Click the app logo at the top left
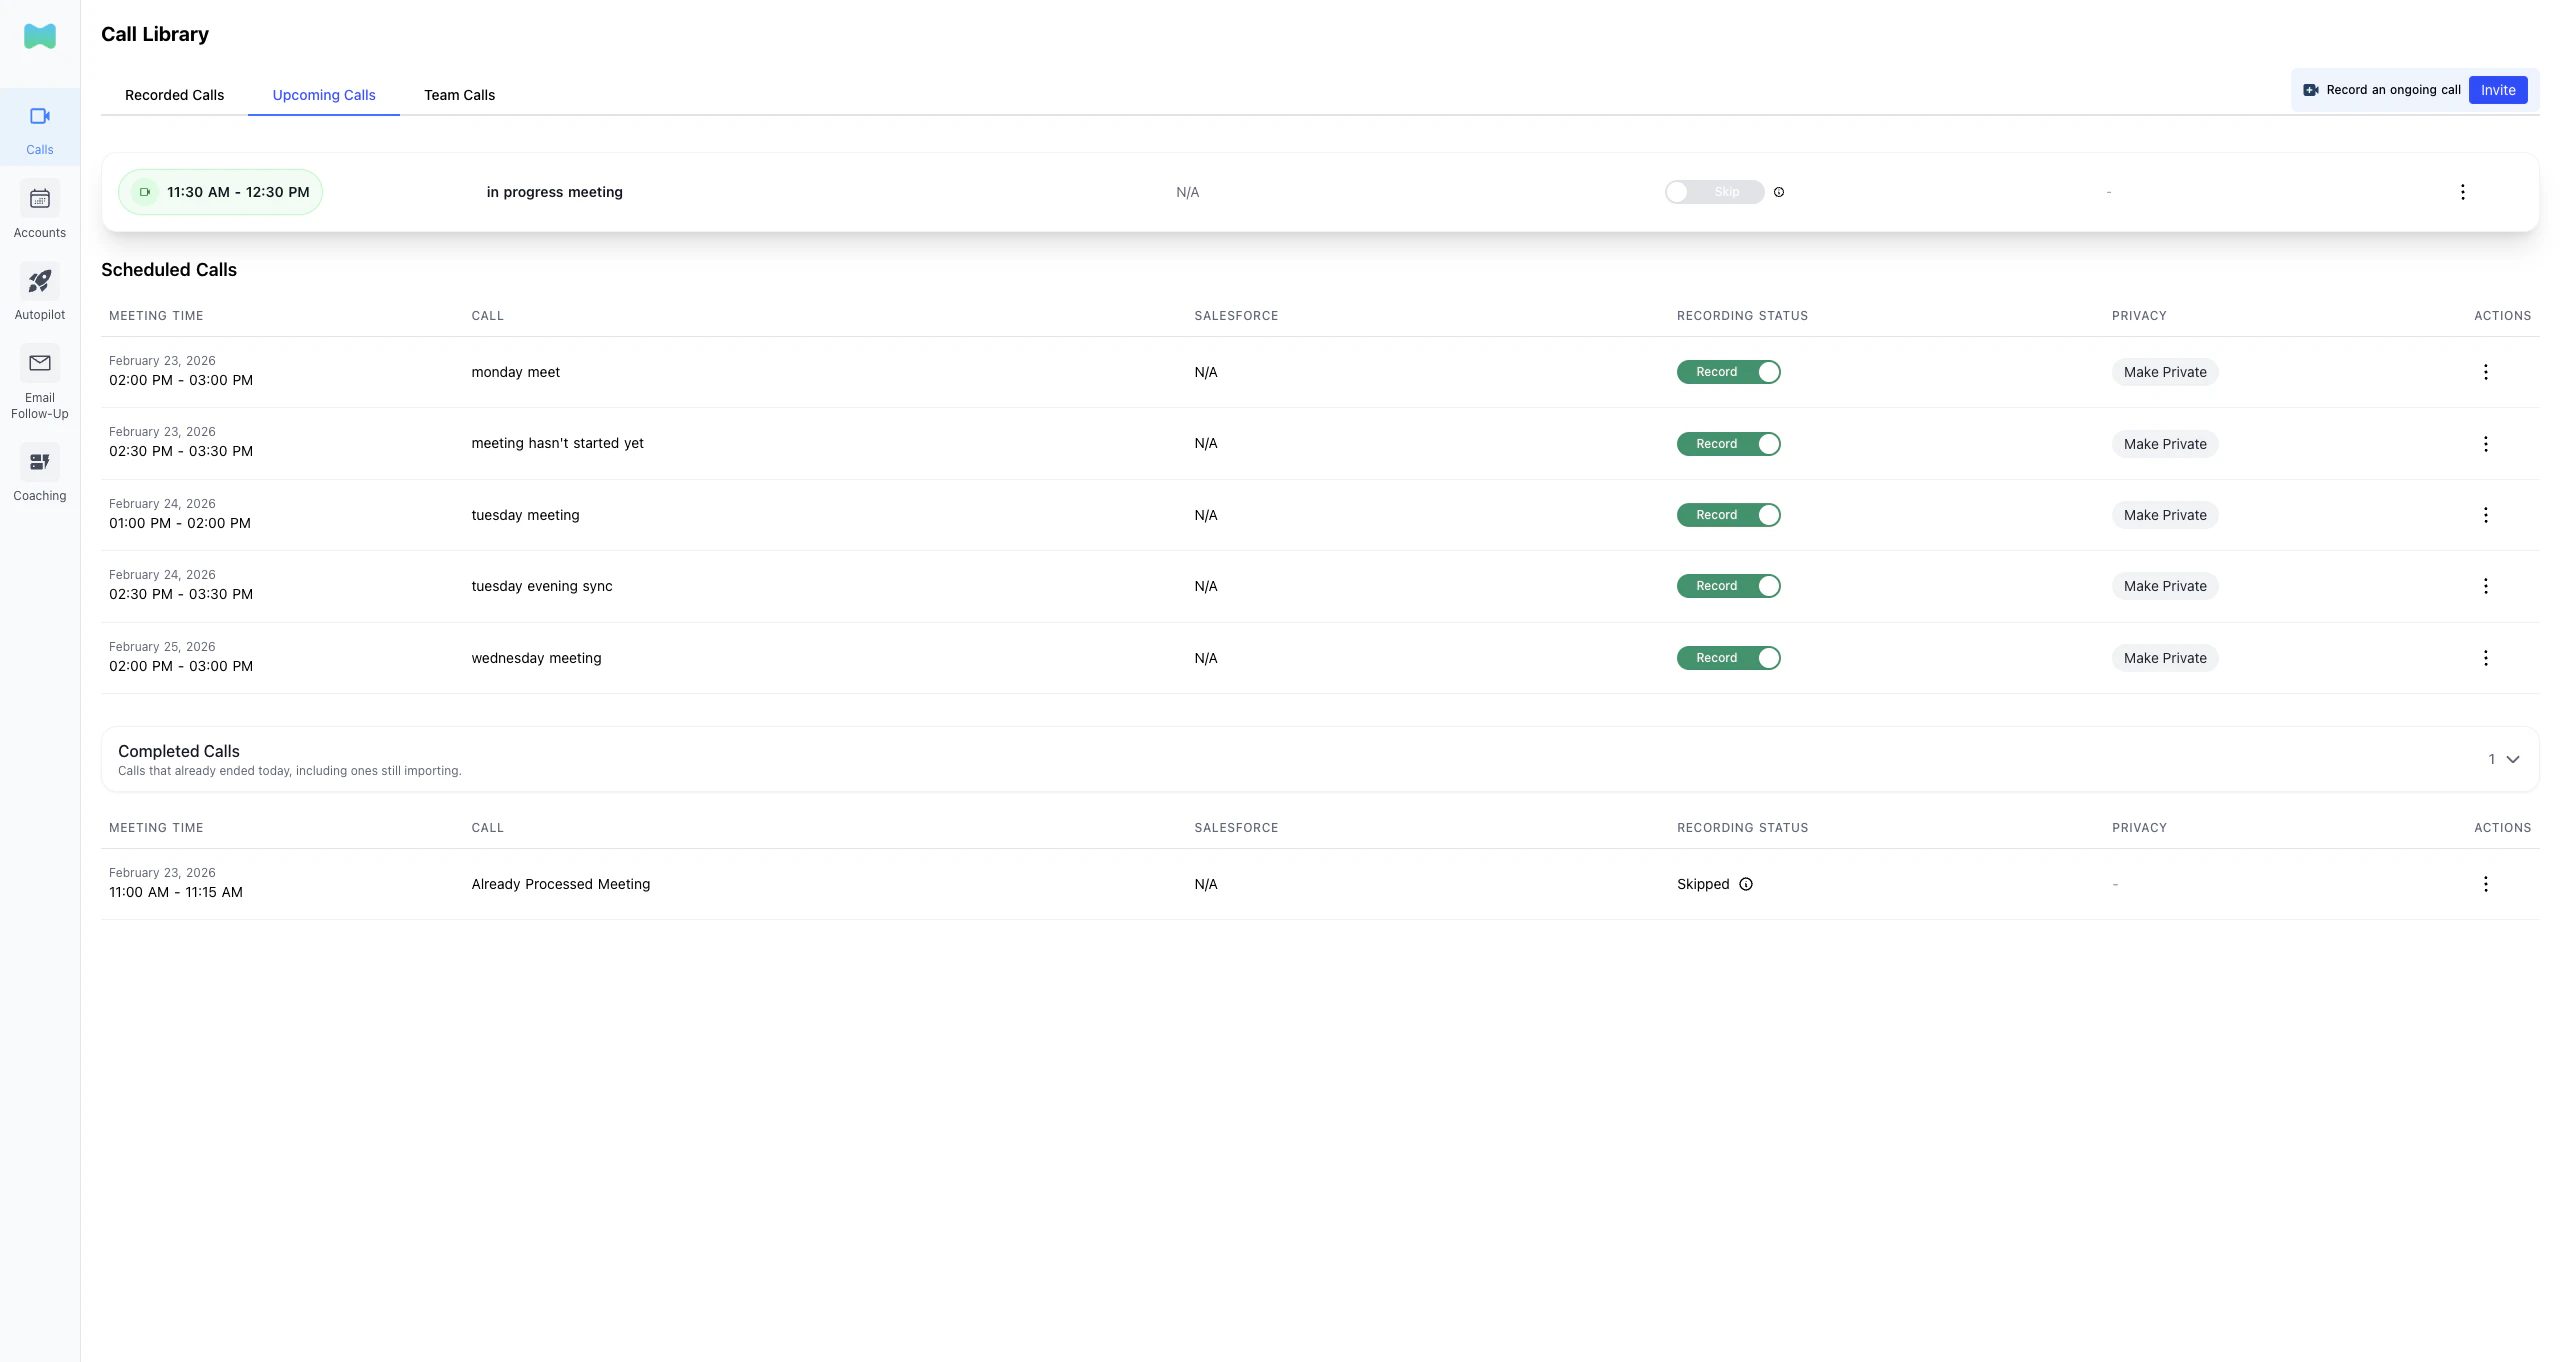The width and height of the screenshot is (2560, 1362). click(x=39, y=37)
